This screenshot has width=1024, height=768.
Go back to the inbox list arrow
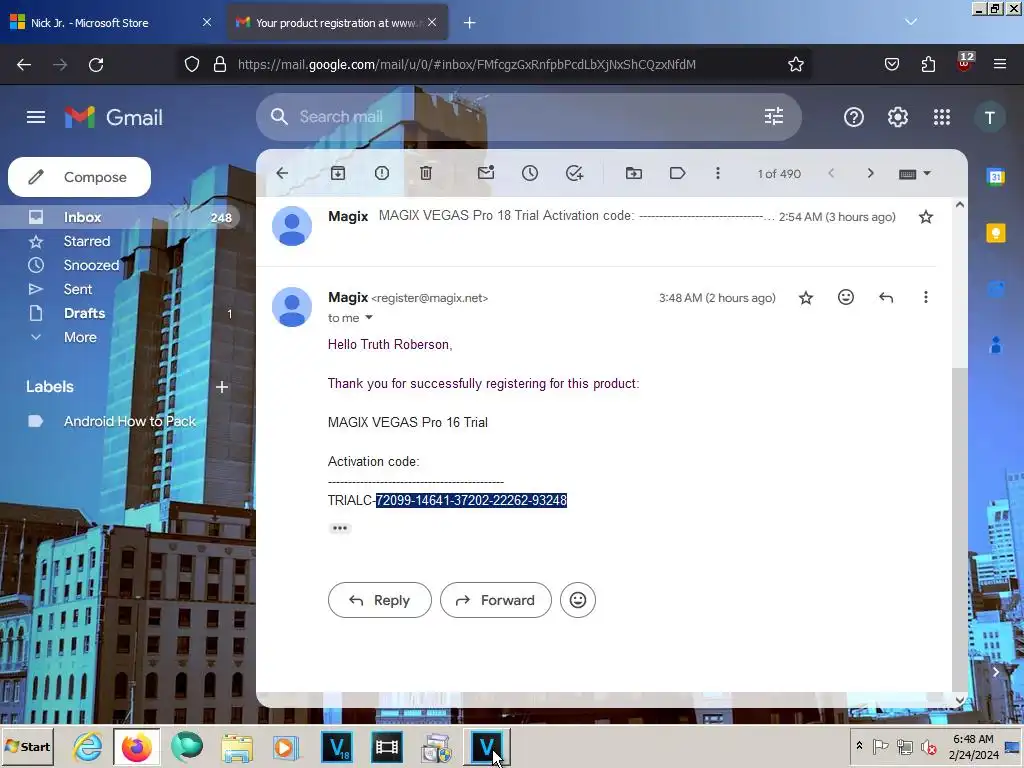point(282,173)
